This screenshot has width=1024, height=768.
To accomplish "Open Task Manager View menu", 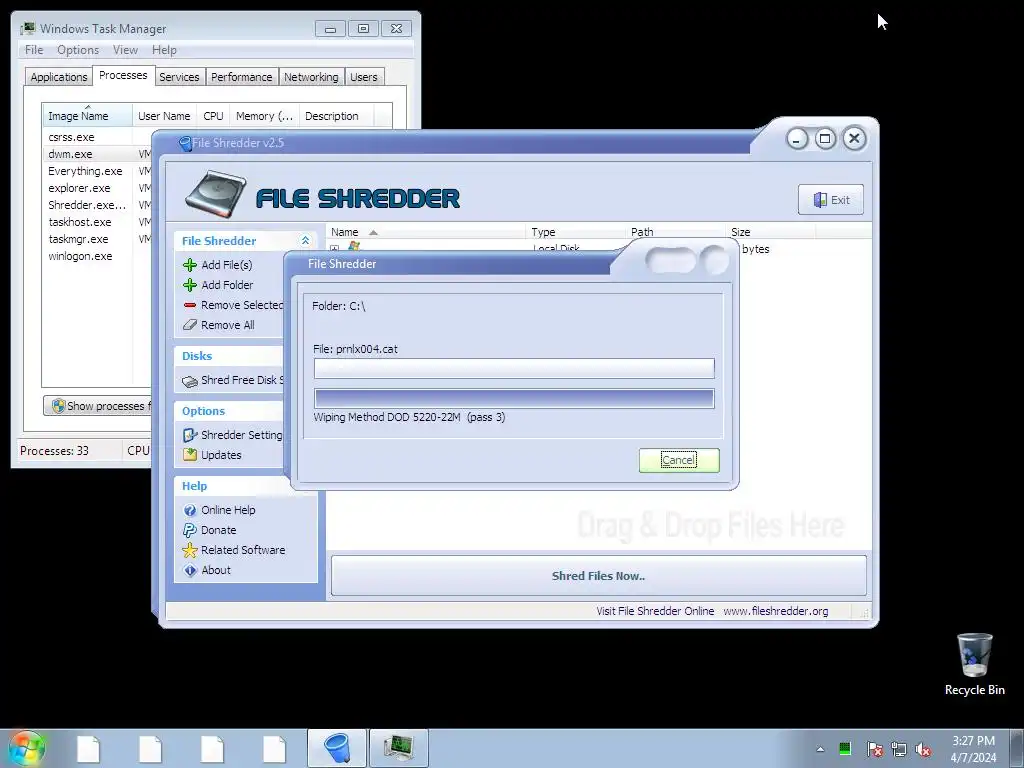I will pos(125,50).
